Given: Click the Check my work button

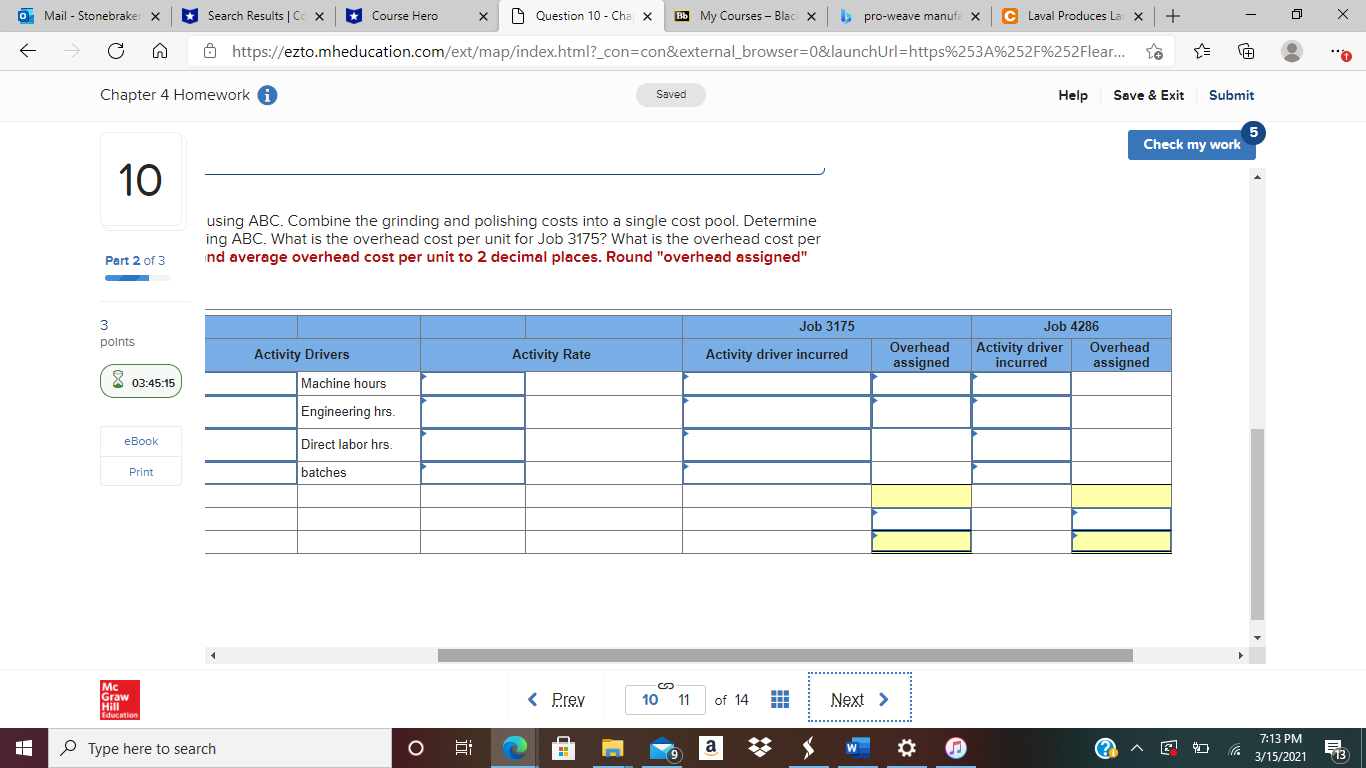Looking at the screenshot, I should [x=1192, y=144].
